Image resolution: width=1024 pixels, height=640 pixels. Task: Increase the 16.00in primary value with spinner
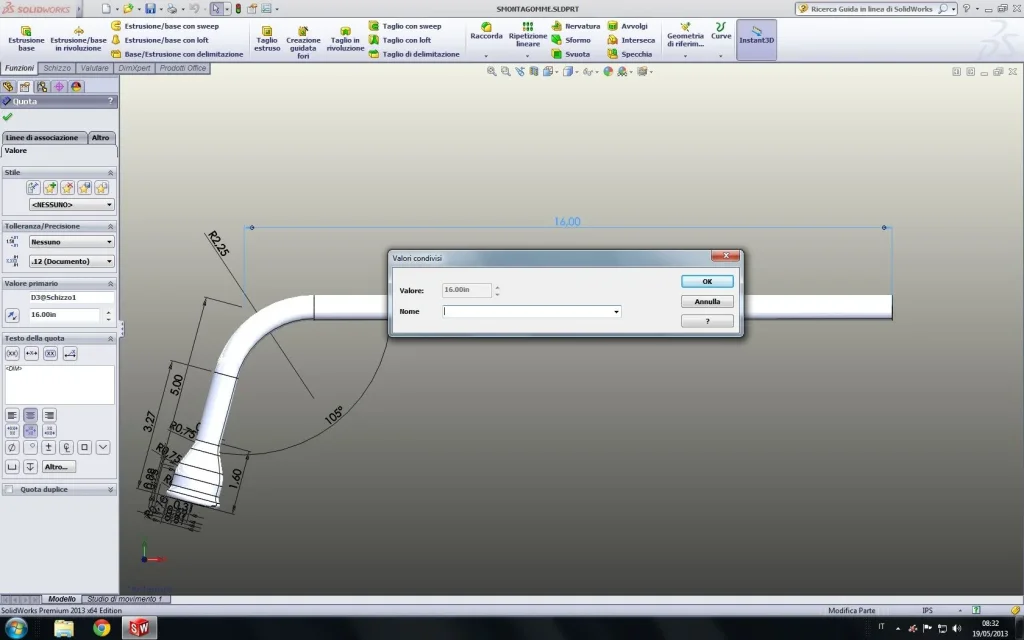click(x=108, y=311)
